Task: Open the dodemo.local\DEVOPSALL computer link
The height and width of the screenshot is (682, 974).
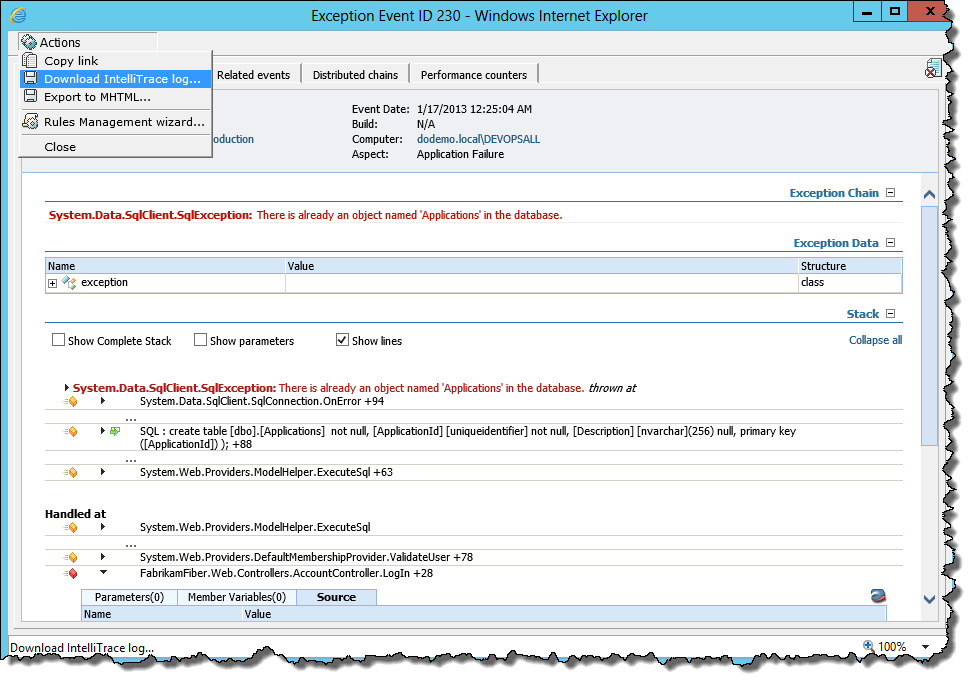Action: pos(478,139)
